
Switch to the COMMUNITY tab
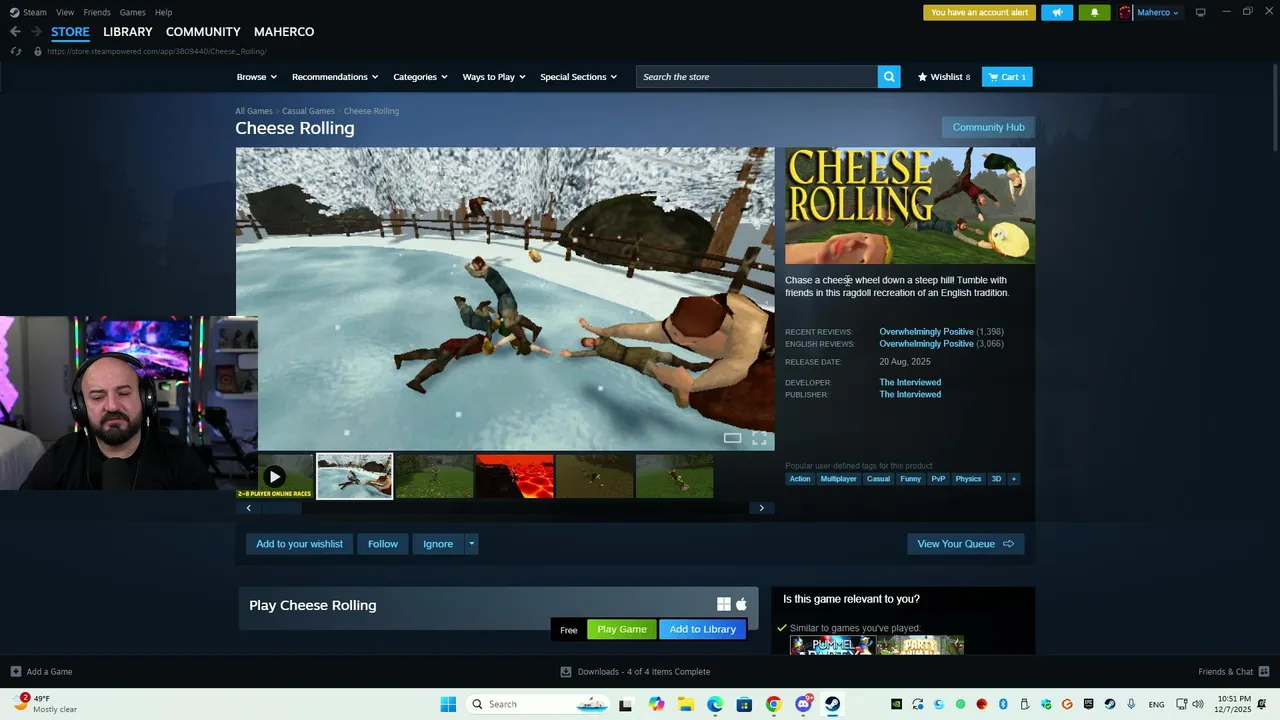203,32
